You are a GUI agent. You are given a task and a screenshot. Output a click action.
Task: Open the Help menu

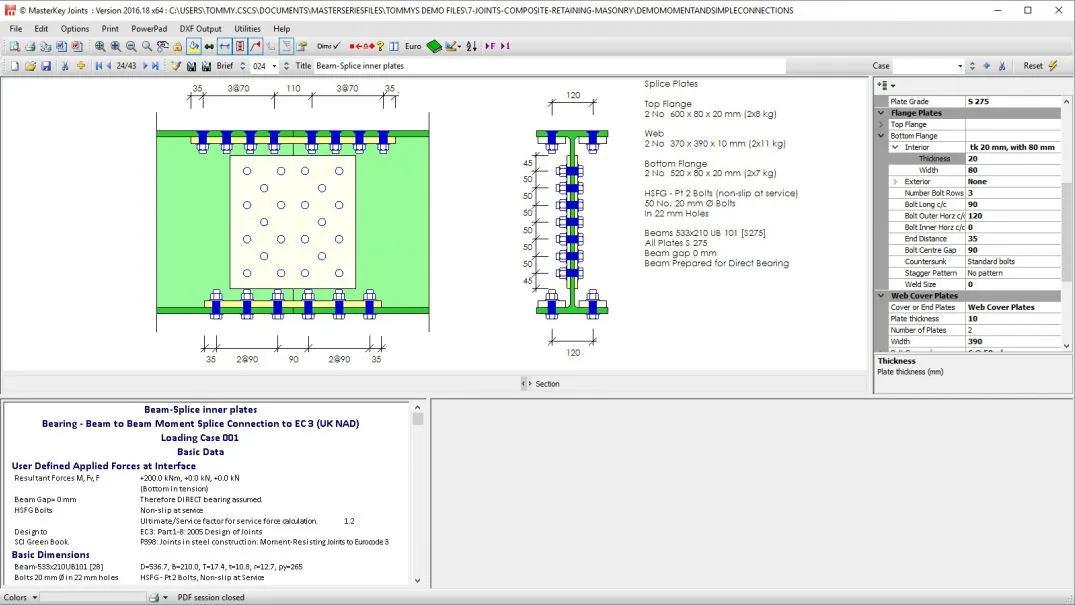[282, 29]
